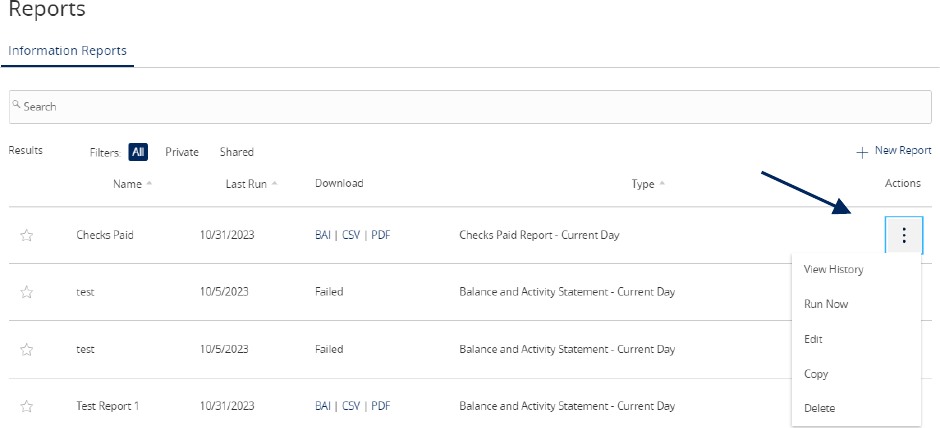Filter reports by Private
Image resolution: width=940 pixels, height=428 pixels.
pyautogui.click(x=182, y=152)
